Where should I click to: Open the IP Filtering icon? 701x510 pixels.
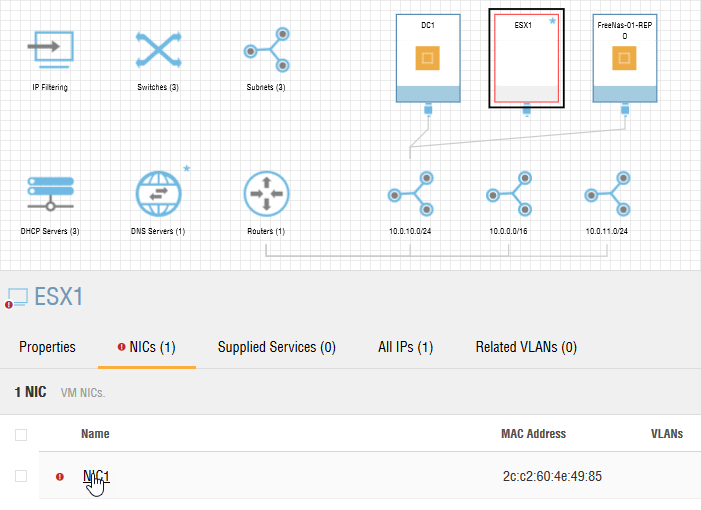pyautogui.click(x=50, y=50)
